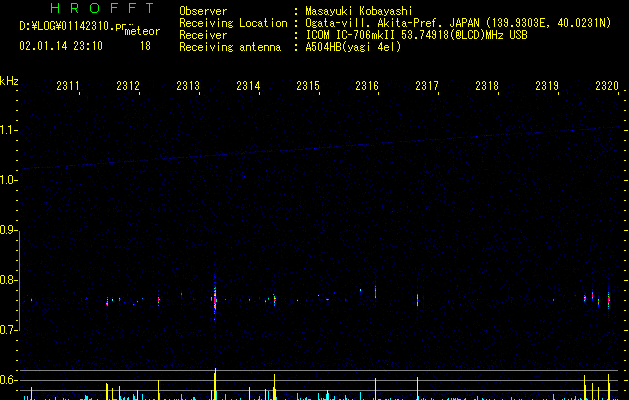Click the Receiving Location label
629x400 pixels.
233,23
